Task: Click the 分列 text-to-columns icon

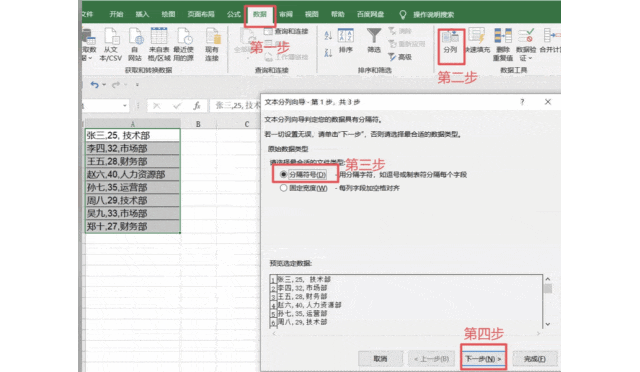Action: coord(450,37)
